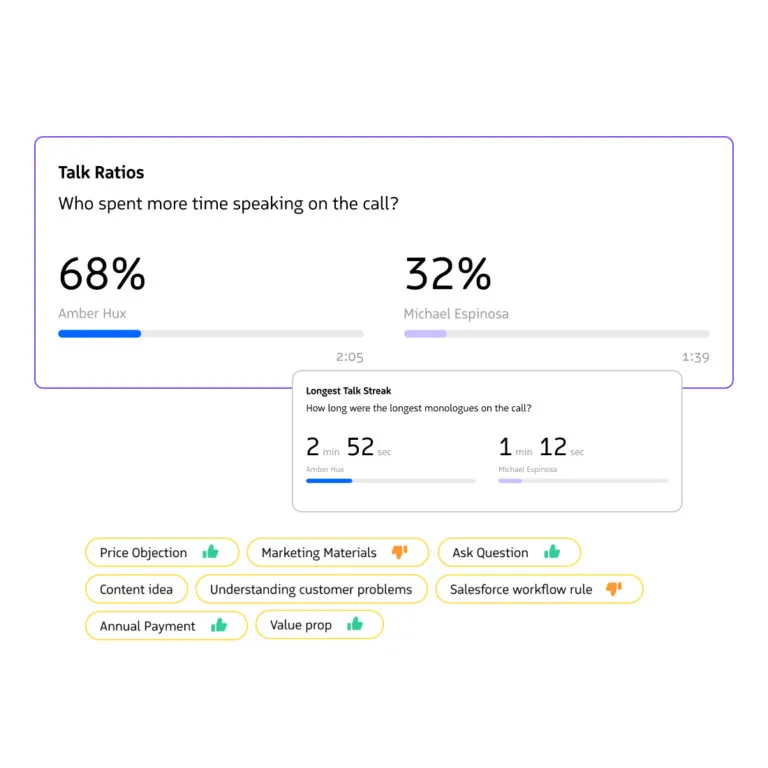Click thumbs-down icon on Marketing Materials tag
This screenshot has width=768, height=768.
(400, 552)
